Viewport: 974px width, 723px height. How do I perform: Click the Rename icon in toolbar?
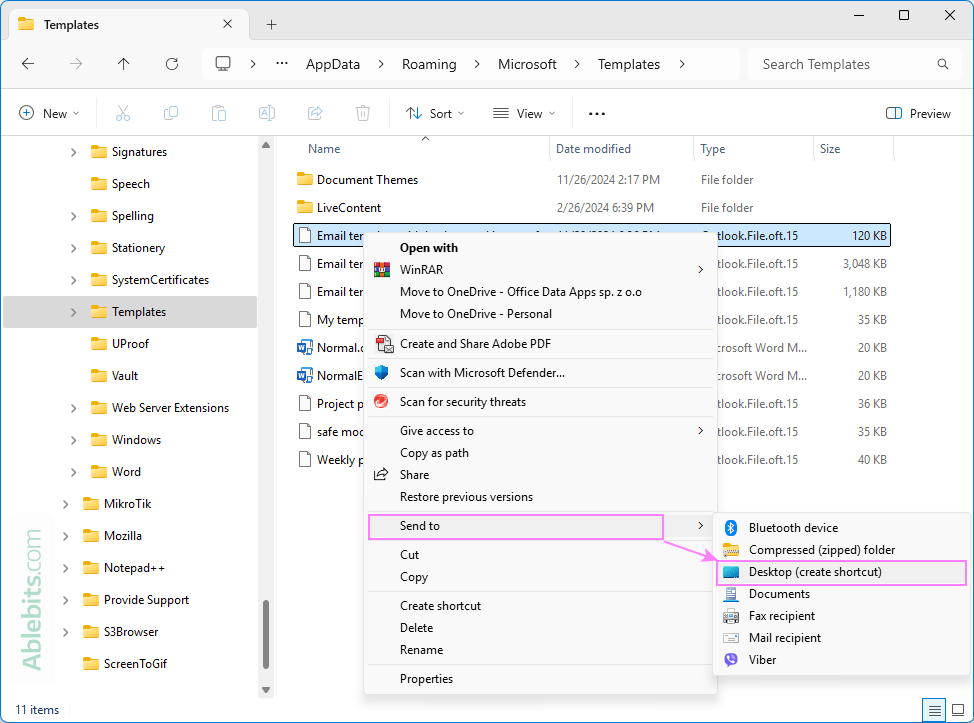(x=267, y=114)
